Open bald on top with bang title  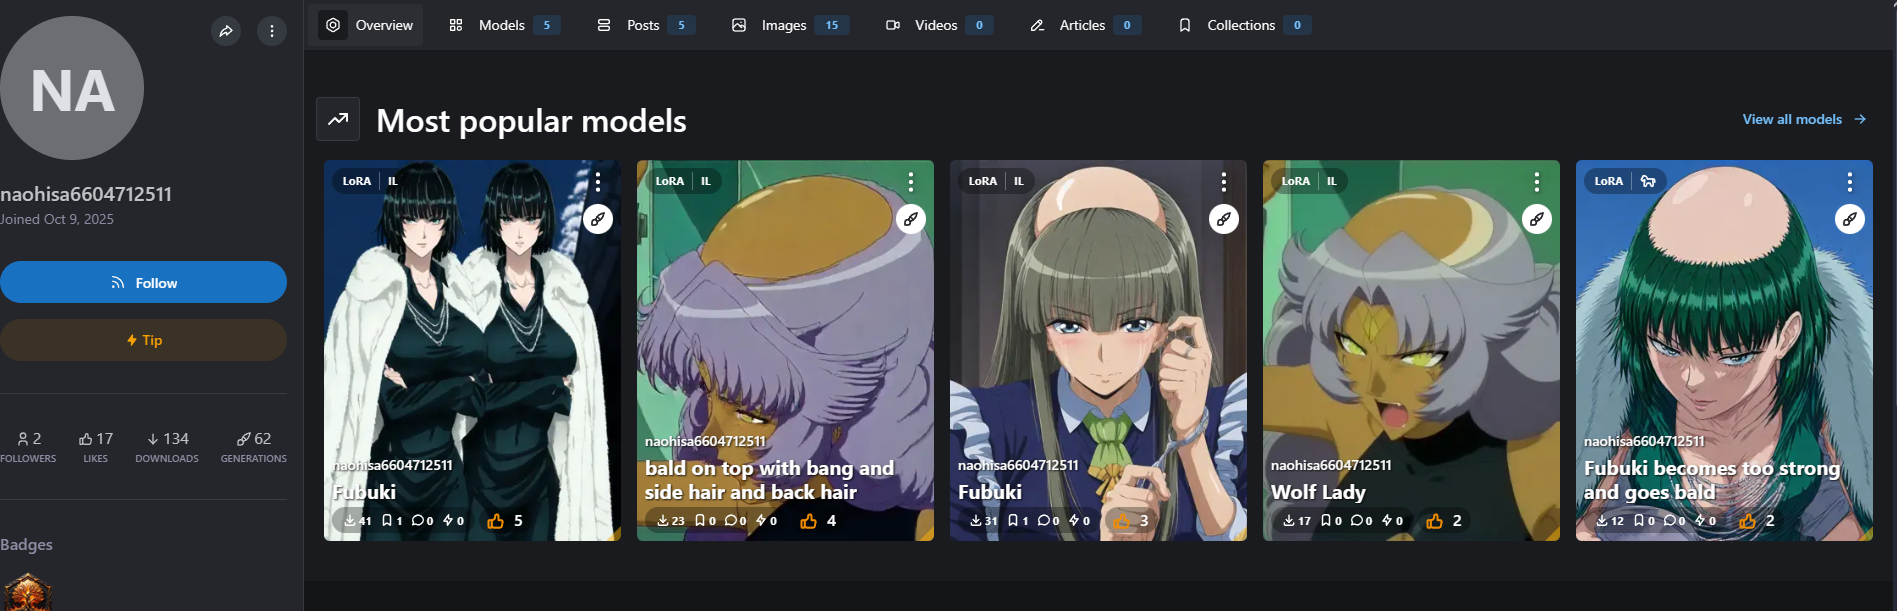(769, 480)
